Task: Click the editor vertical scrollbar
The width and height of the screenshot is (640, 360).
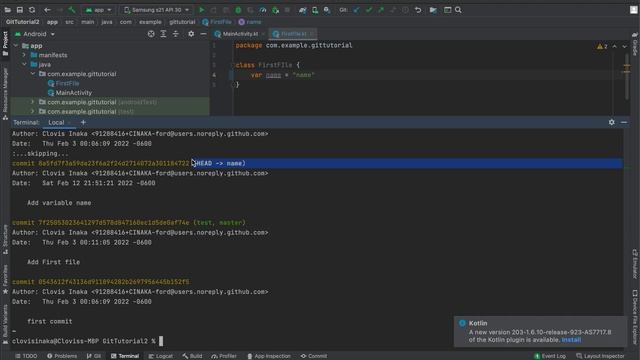Action: click(627, 78)
